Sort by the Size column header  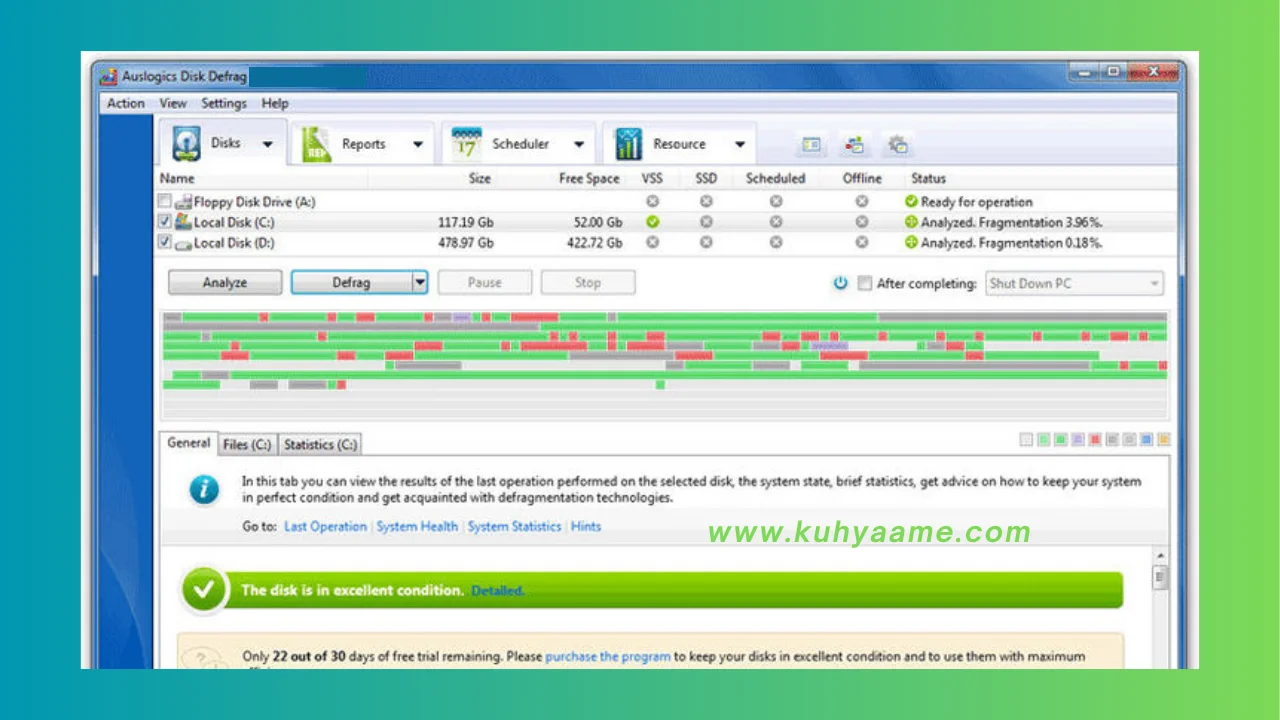[x=480, y=179]
